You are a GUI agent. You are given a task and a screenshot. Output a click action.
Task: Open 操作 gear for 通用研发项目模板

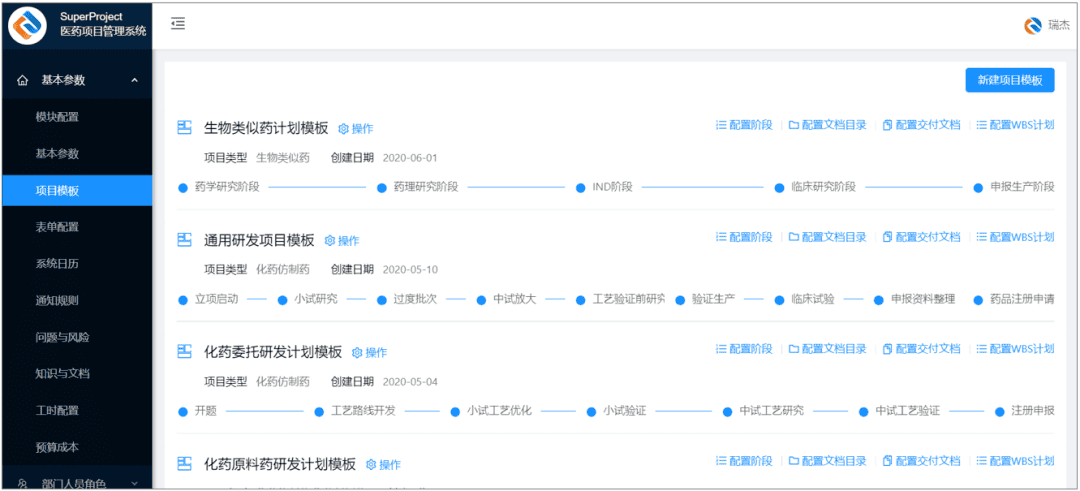point(342,241)
